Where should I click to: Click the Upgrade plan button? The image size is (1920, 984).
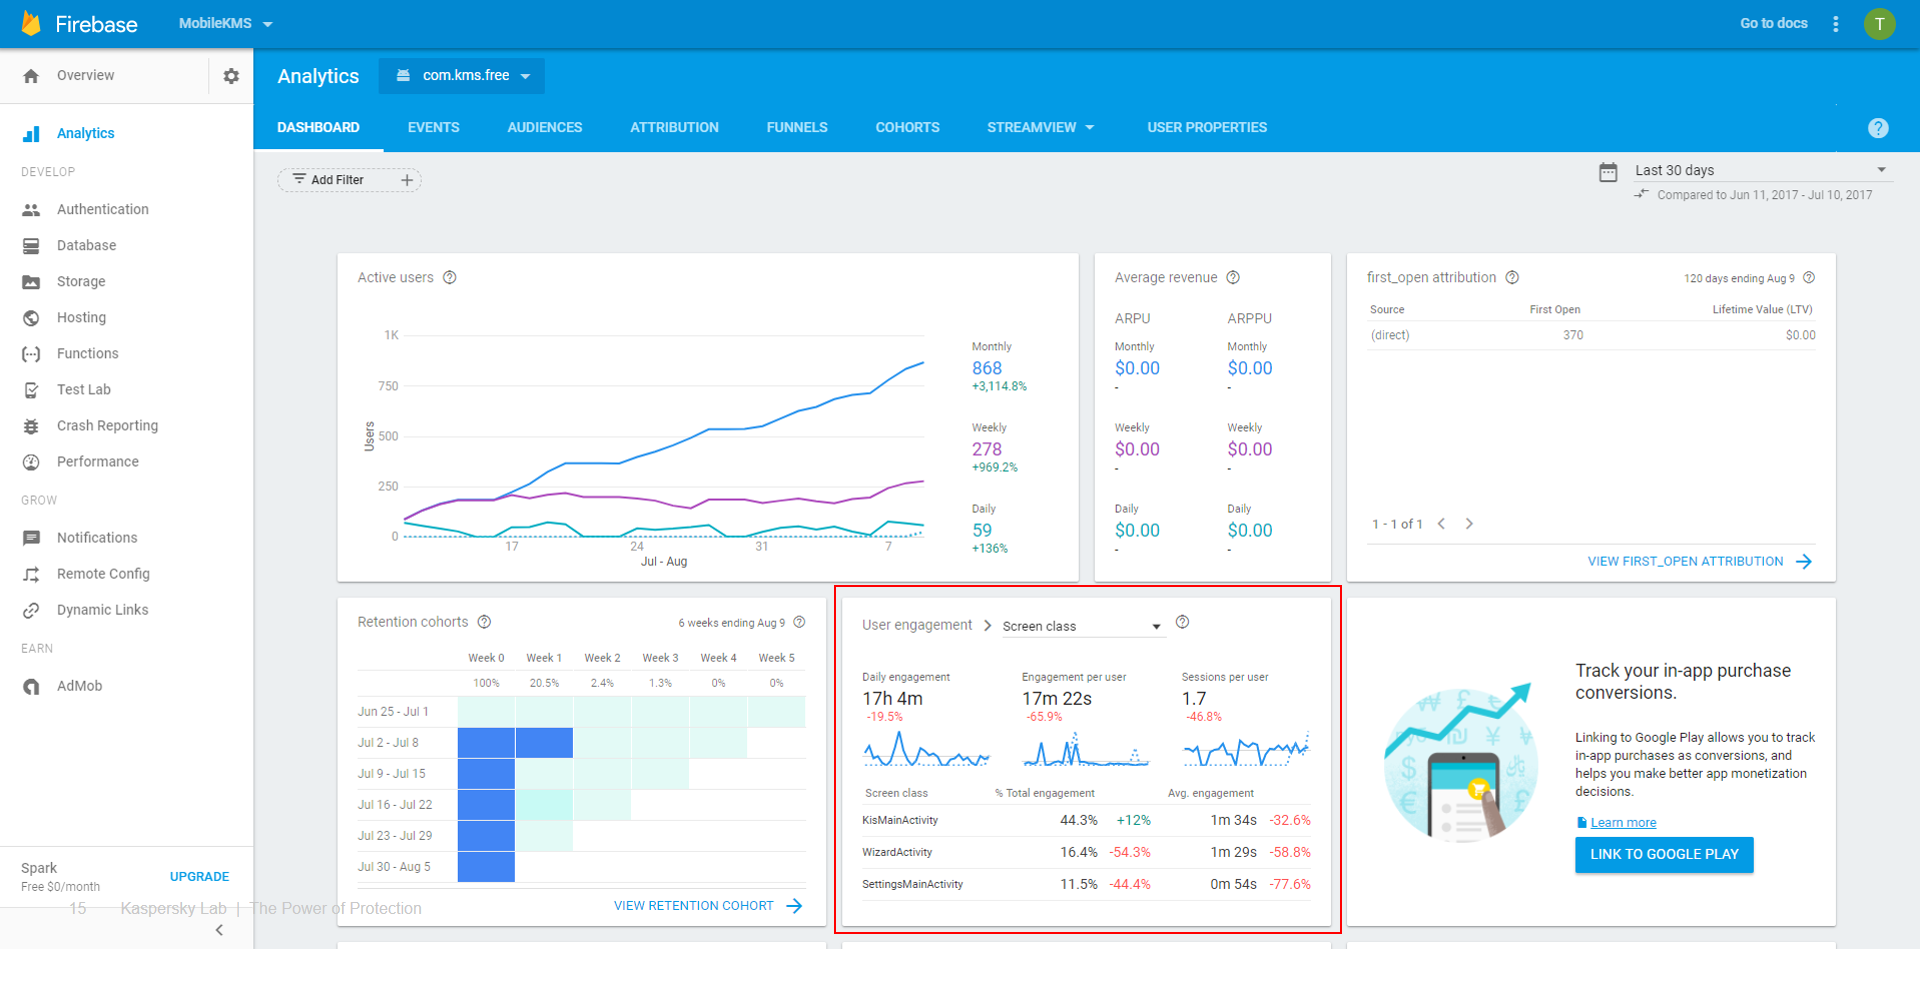pos(199,876)
